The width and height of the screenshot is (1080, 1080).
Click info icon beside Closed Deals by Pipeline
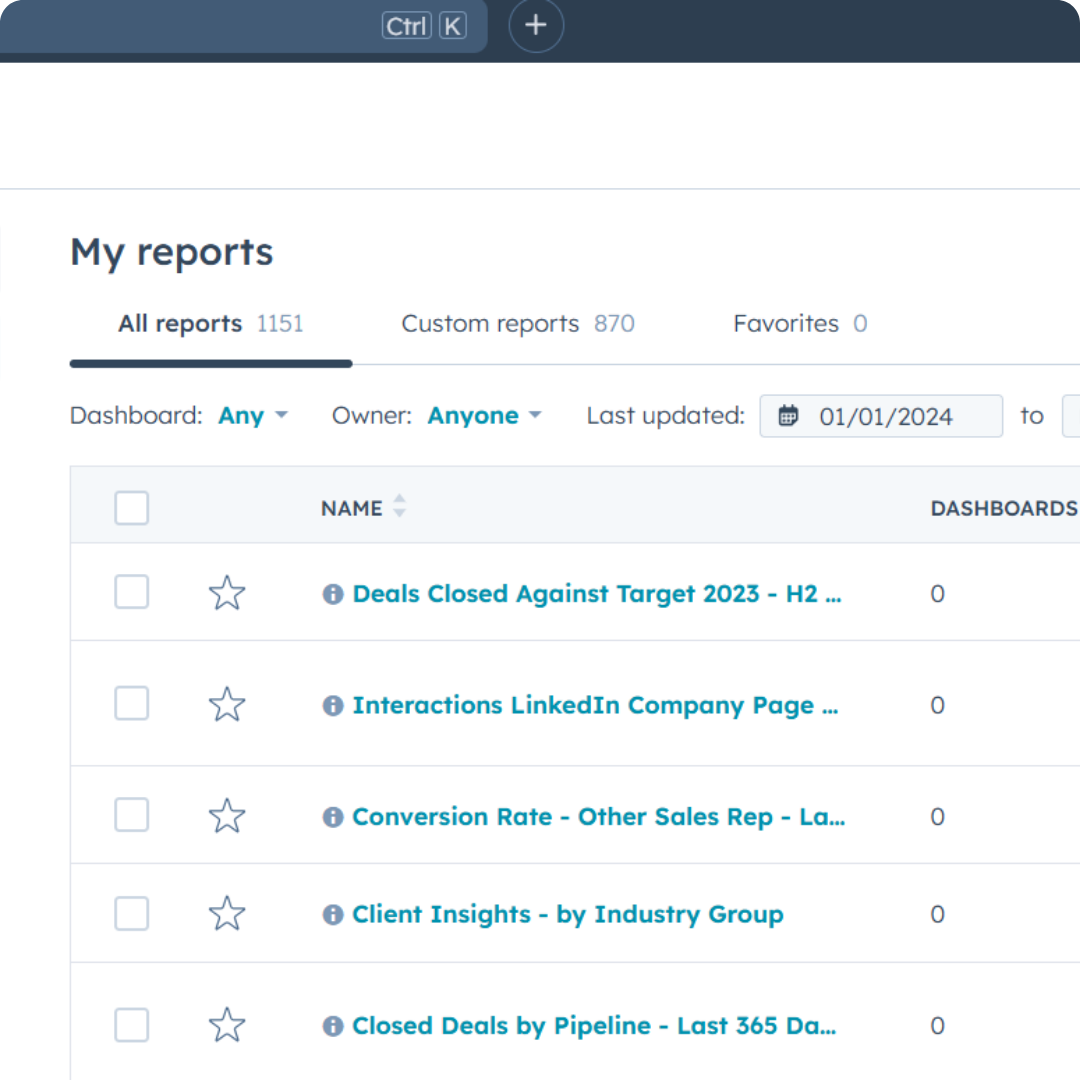(x=333, y=1026)
